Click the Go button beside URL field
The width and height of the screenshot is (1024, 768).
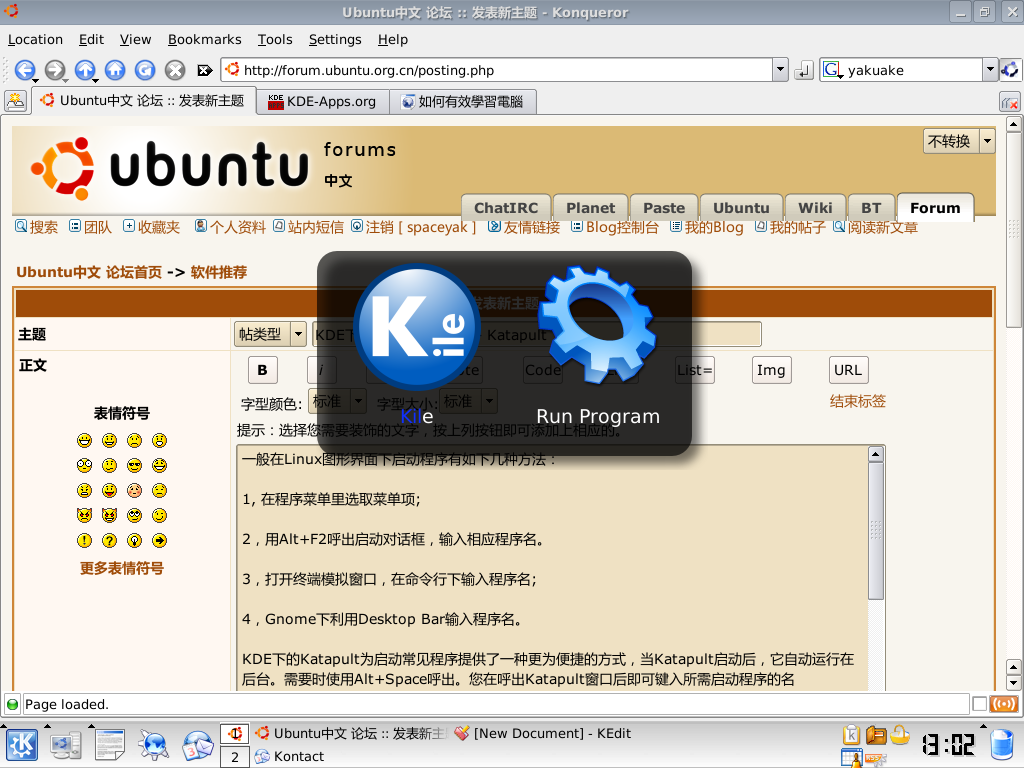point(803,70)
